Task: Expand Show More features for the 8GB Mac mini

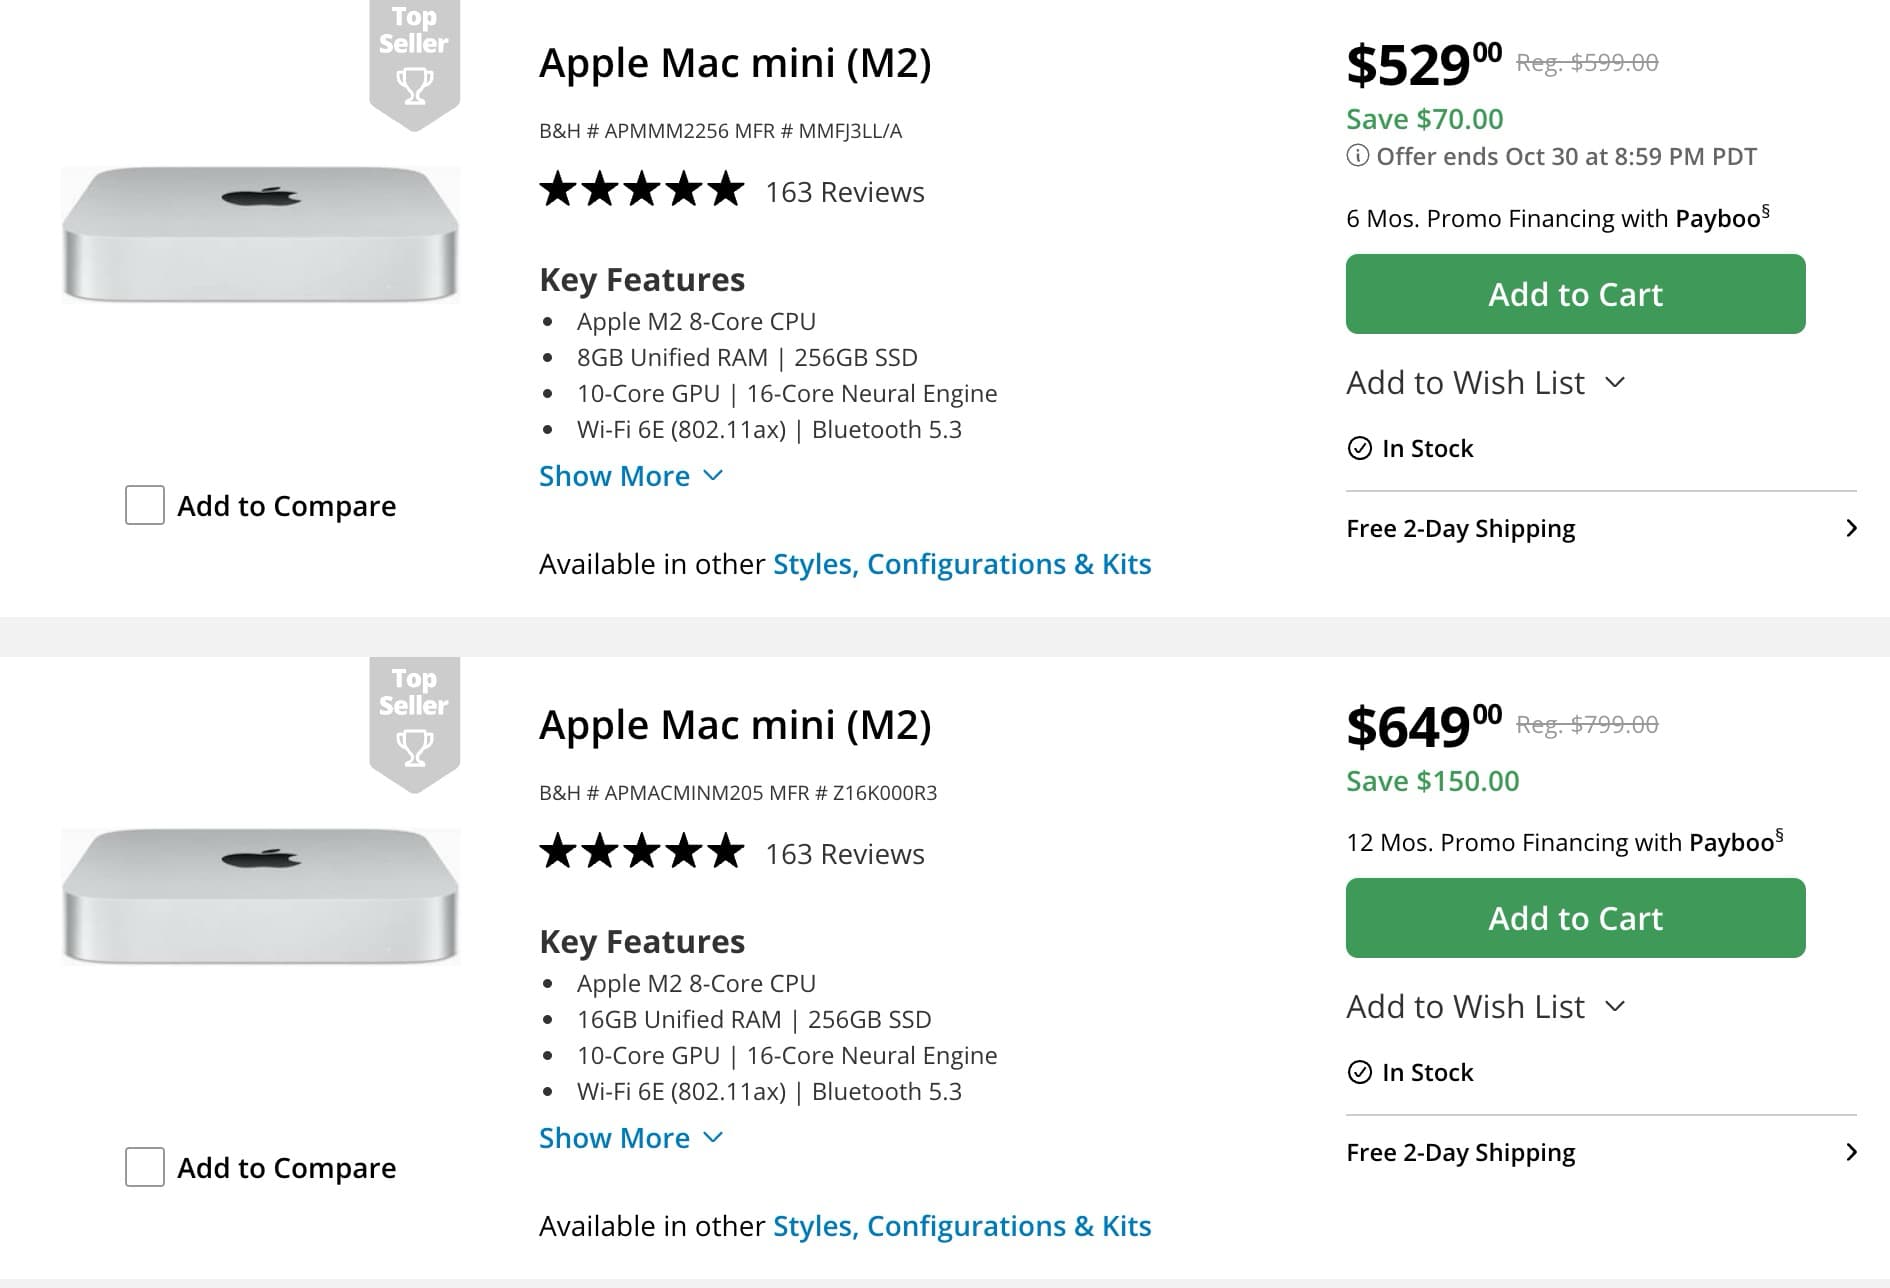Action: click(630, 476)
